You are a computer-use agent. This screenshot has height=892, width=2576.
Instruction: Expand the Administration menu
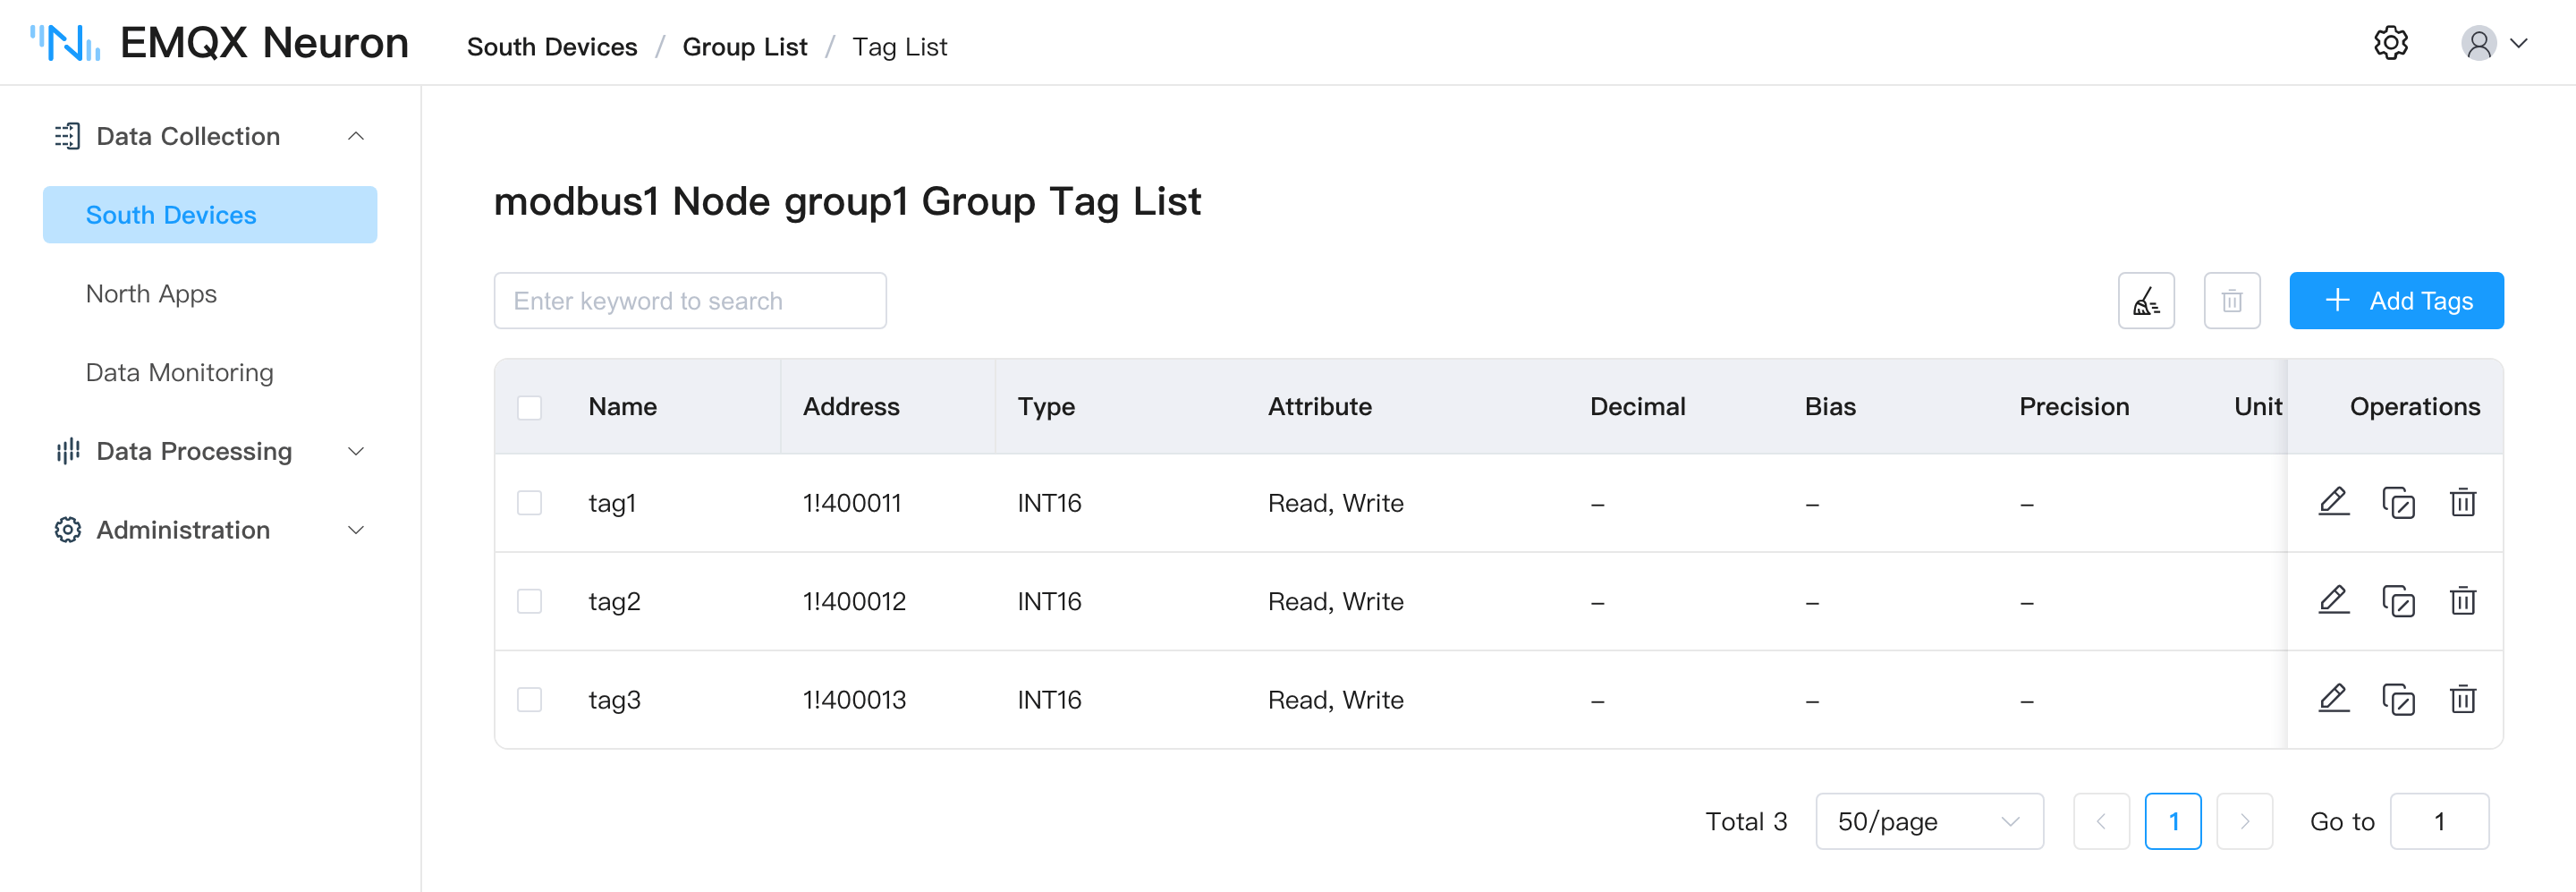coord(210,530)
